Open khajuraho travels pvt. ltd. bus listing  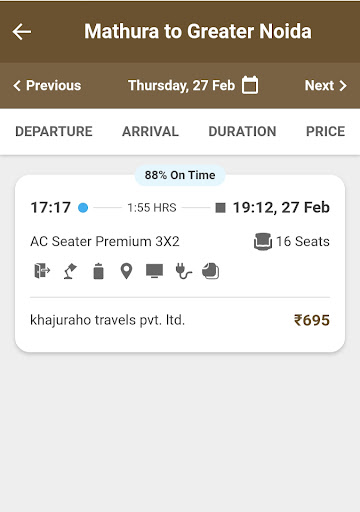coord(107,320)
